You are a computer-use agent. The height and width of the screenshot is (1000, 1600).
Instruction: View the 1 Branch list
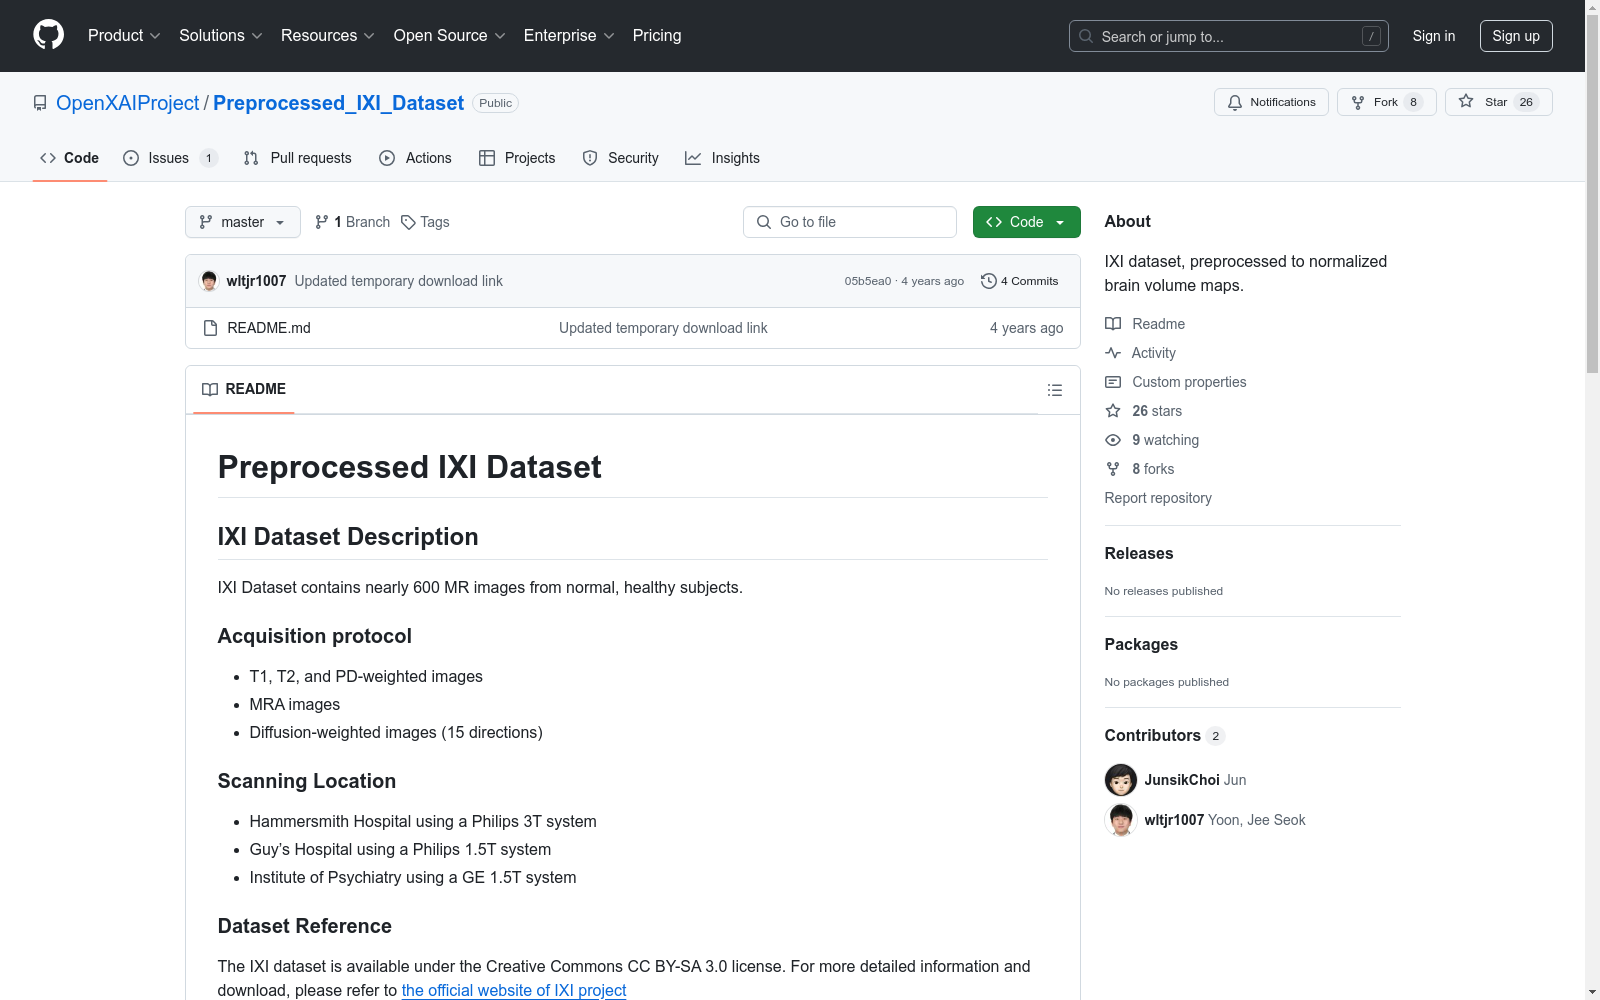pos(352,222)
